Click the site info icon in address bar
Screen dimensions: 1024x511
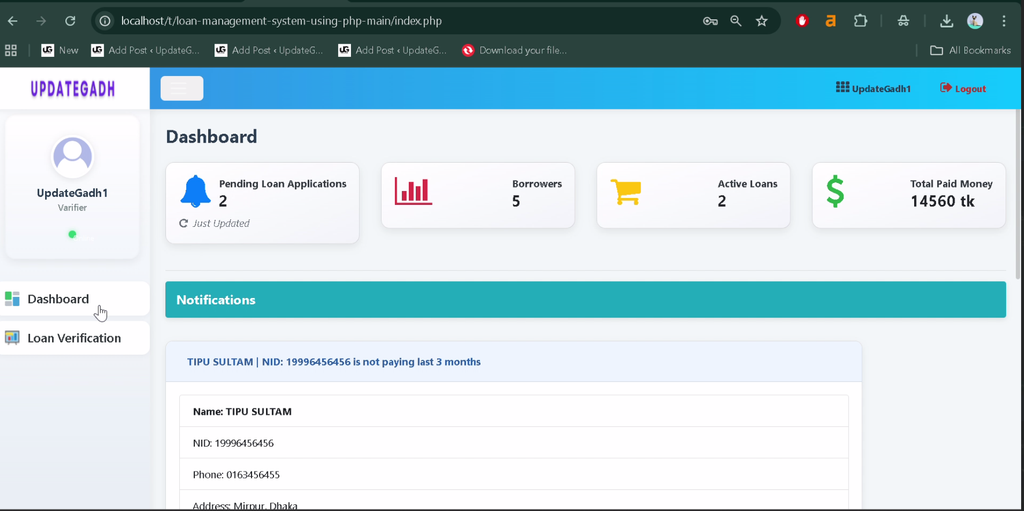tap(104, 21)
